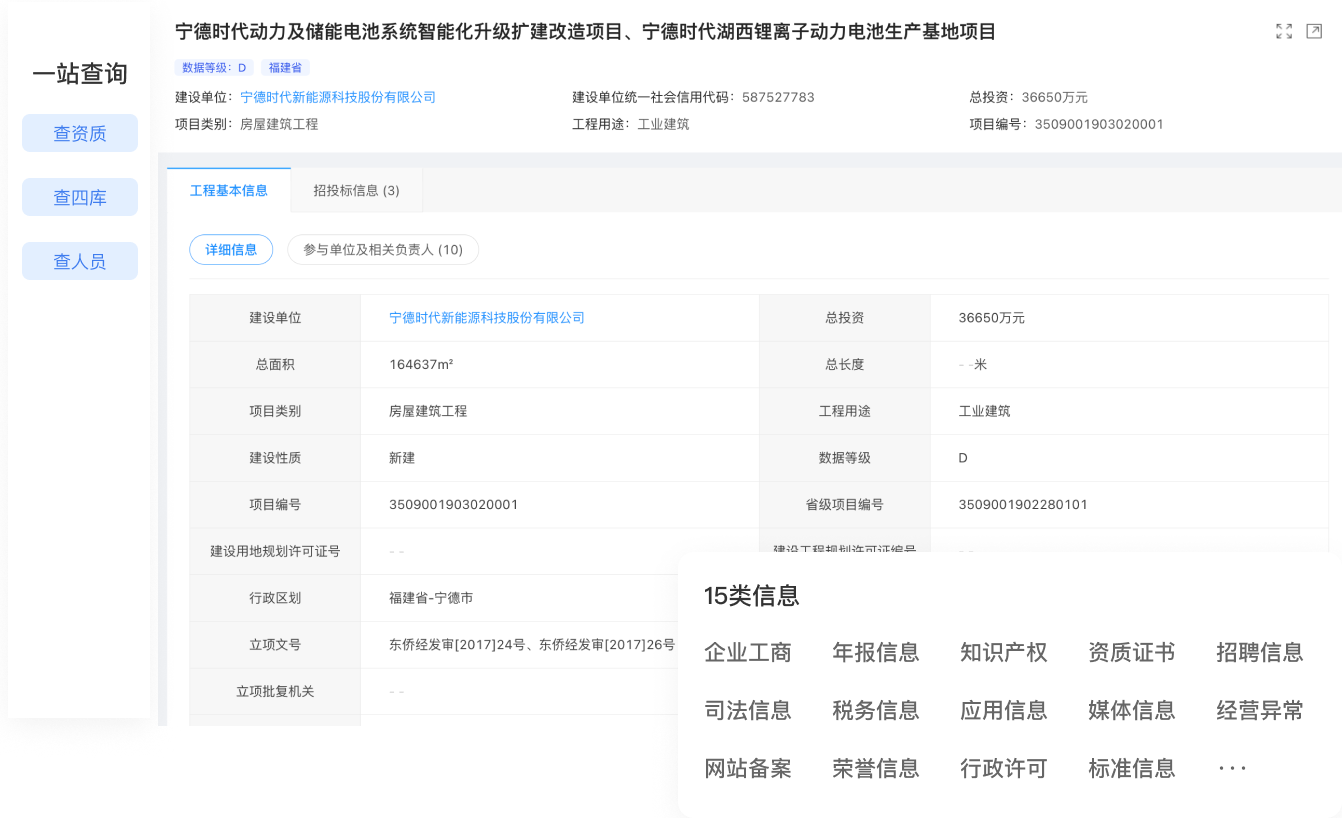The image size is (1342, 818).
Task: Click 招聘信息 in info panel
Action: 1260,653
